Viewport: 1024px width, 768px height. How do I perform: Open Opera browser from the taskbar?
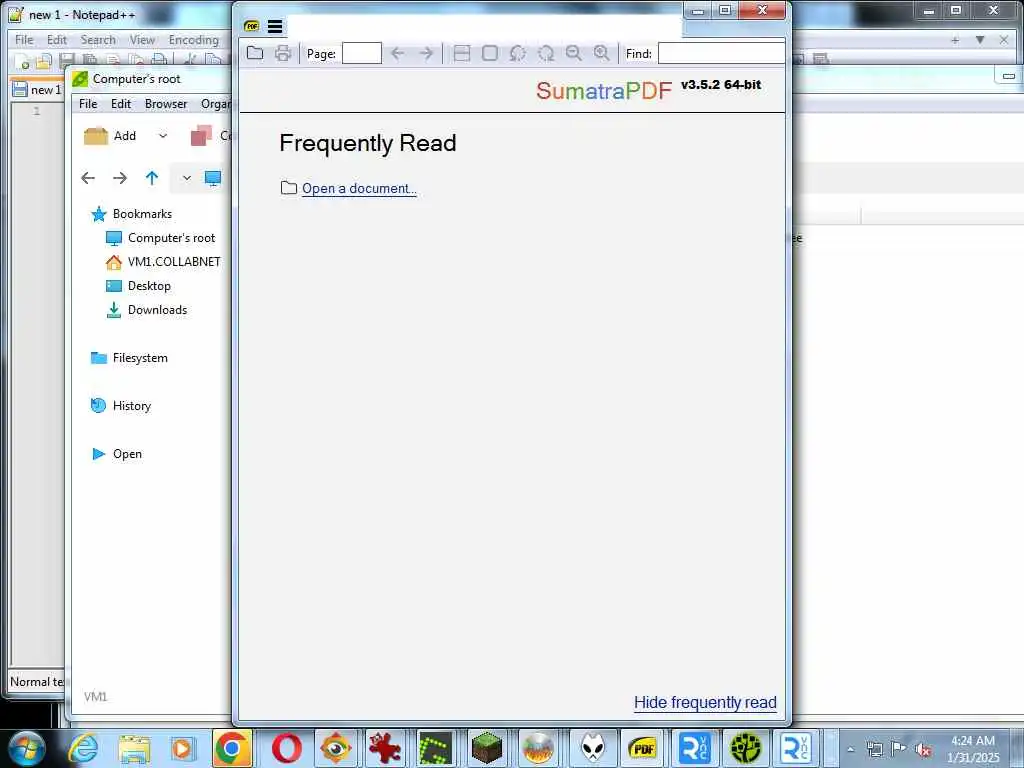[287, 748]
